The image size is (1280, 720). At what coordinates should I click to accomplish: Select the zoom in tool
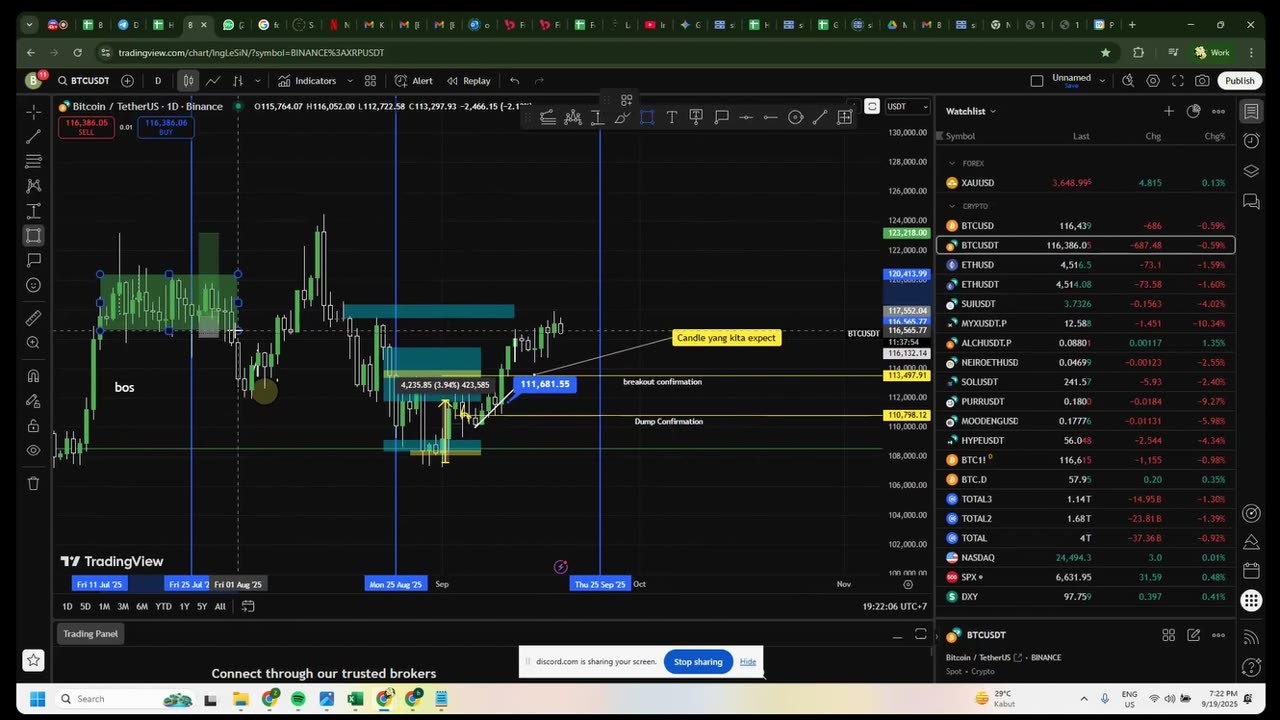point(33,343)
